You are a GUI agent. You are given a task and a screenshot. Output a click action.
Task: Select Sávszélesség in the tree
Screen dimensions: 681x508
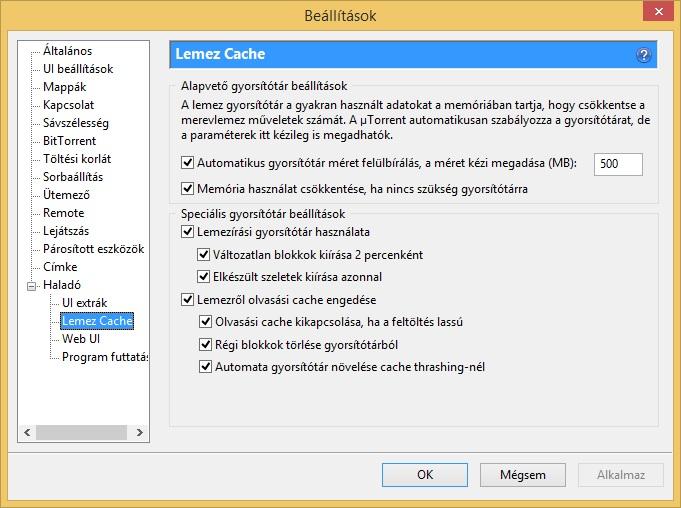click(76, 123)
